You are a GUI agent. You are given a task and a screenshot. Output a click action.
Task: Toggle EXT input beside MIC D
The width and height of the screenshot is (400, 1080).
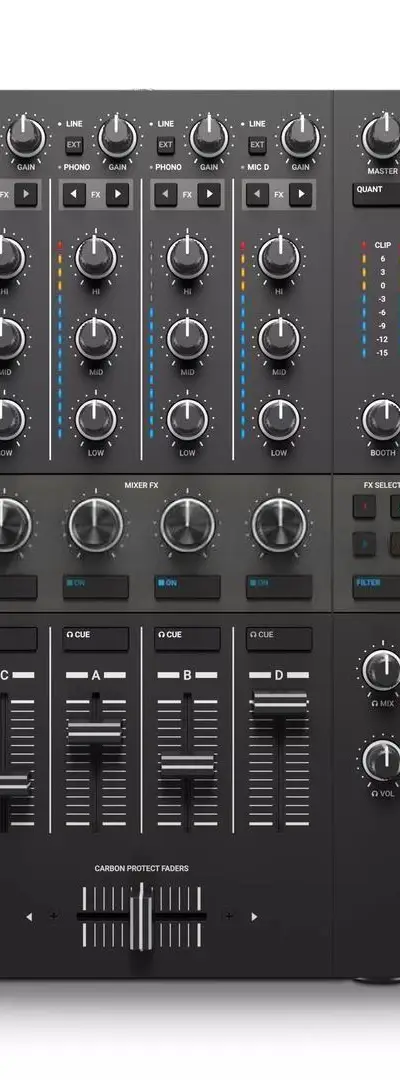click(257, 145)
